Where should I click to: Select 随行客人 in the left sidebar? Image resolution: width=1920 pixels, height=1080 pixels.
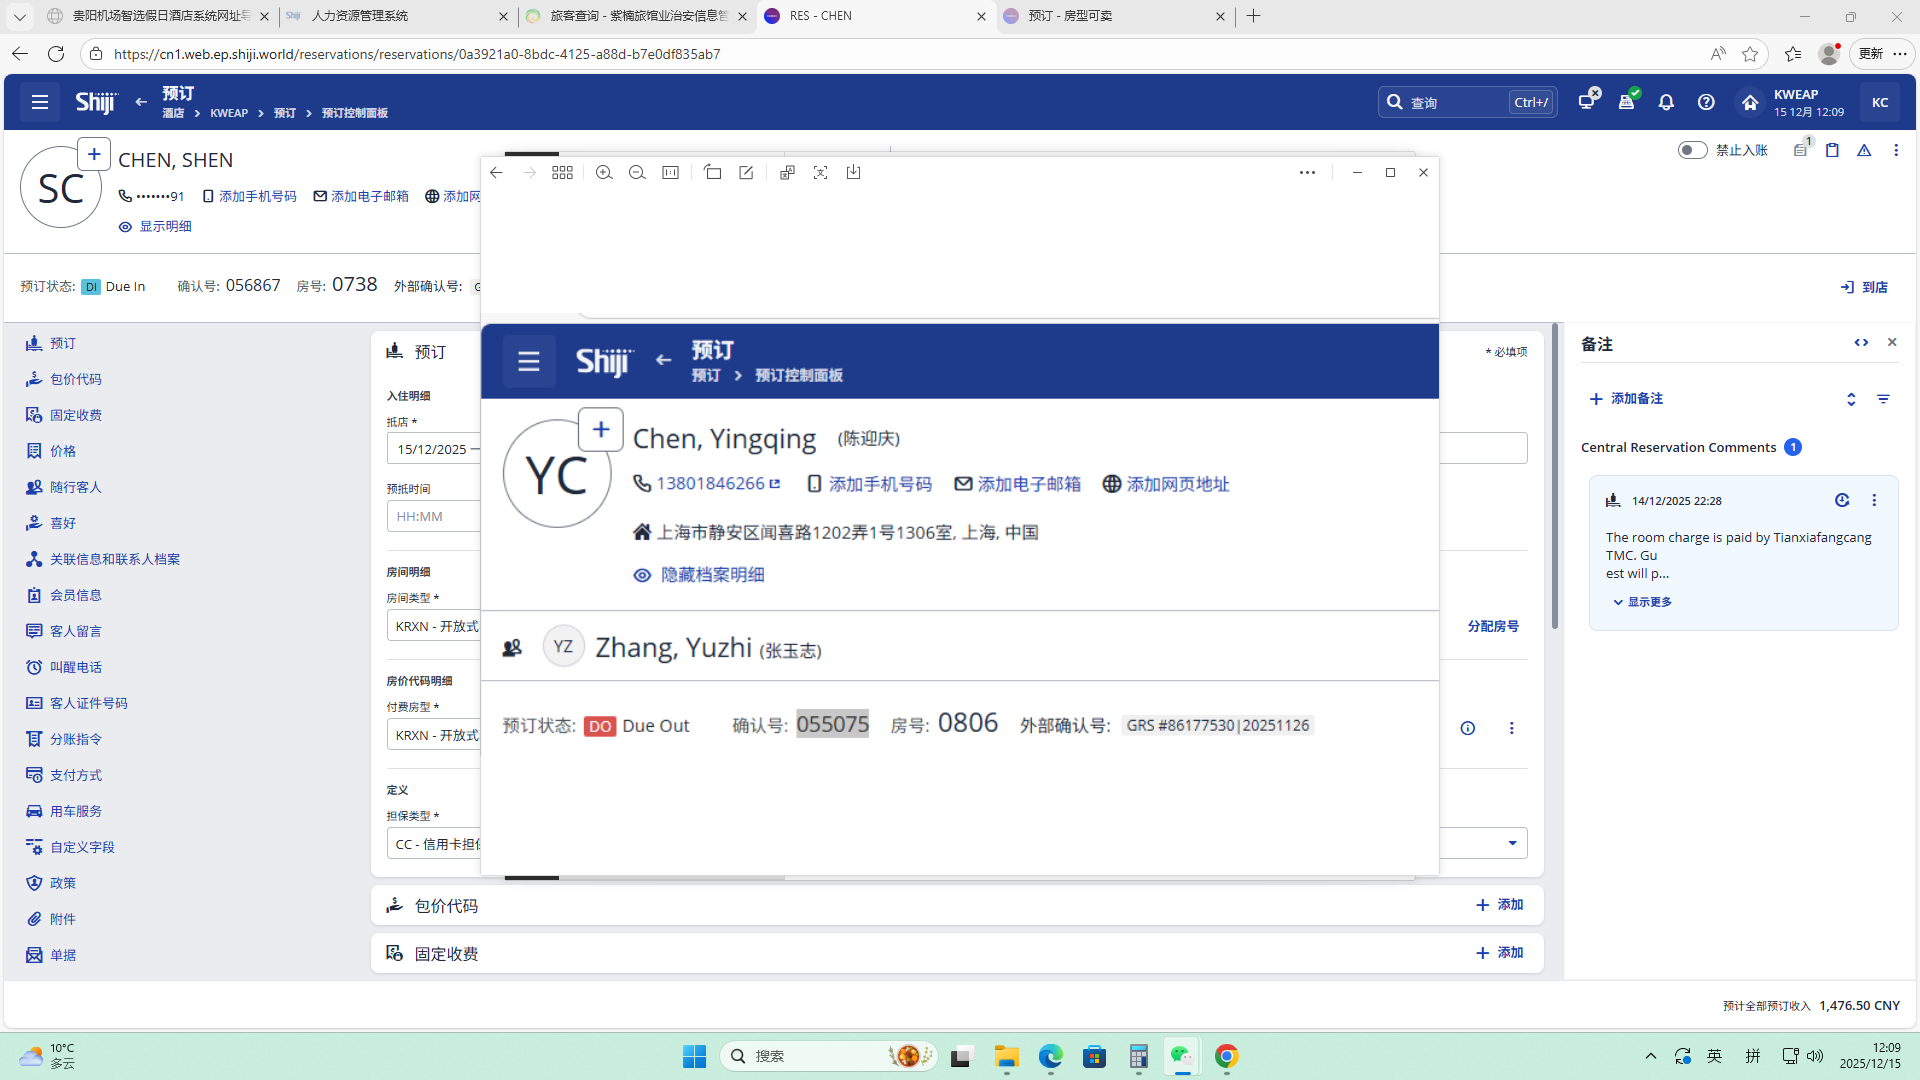pyautogui.click(x=75, y=487)
